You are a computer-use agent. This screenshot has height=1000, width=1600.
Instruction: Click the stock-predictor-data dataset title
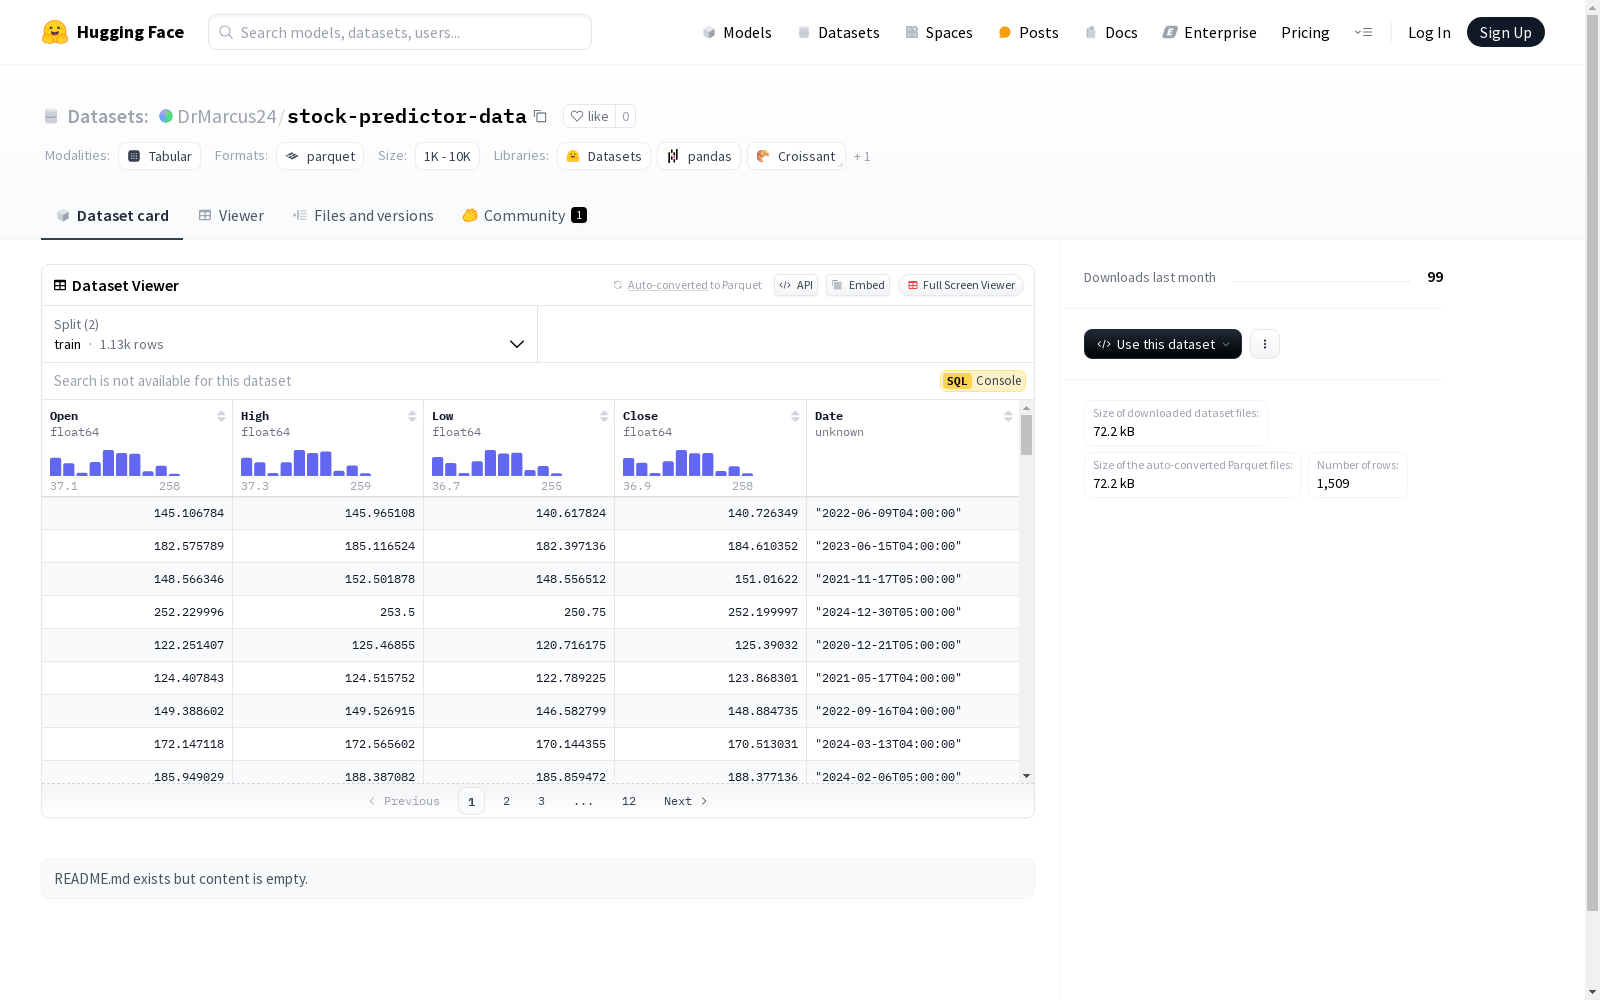pyautogui.click(x=407, y=116)
